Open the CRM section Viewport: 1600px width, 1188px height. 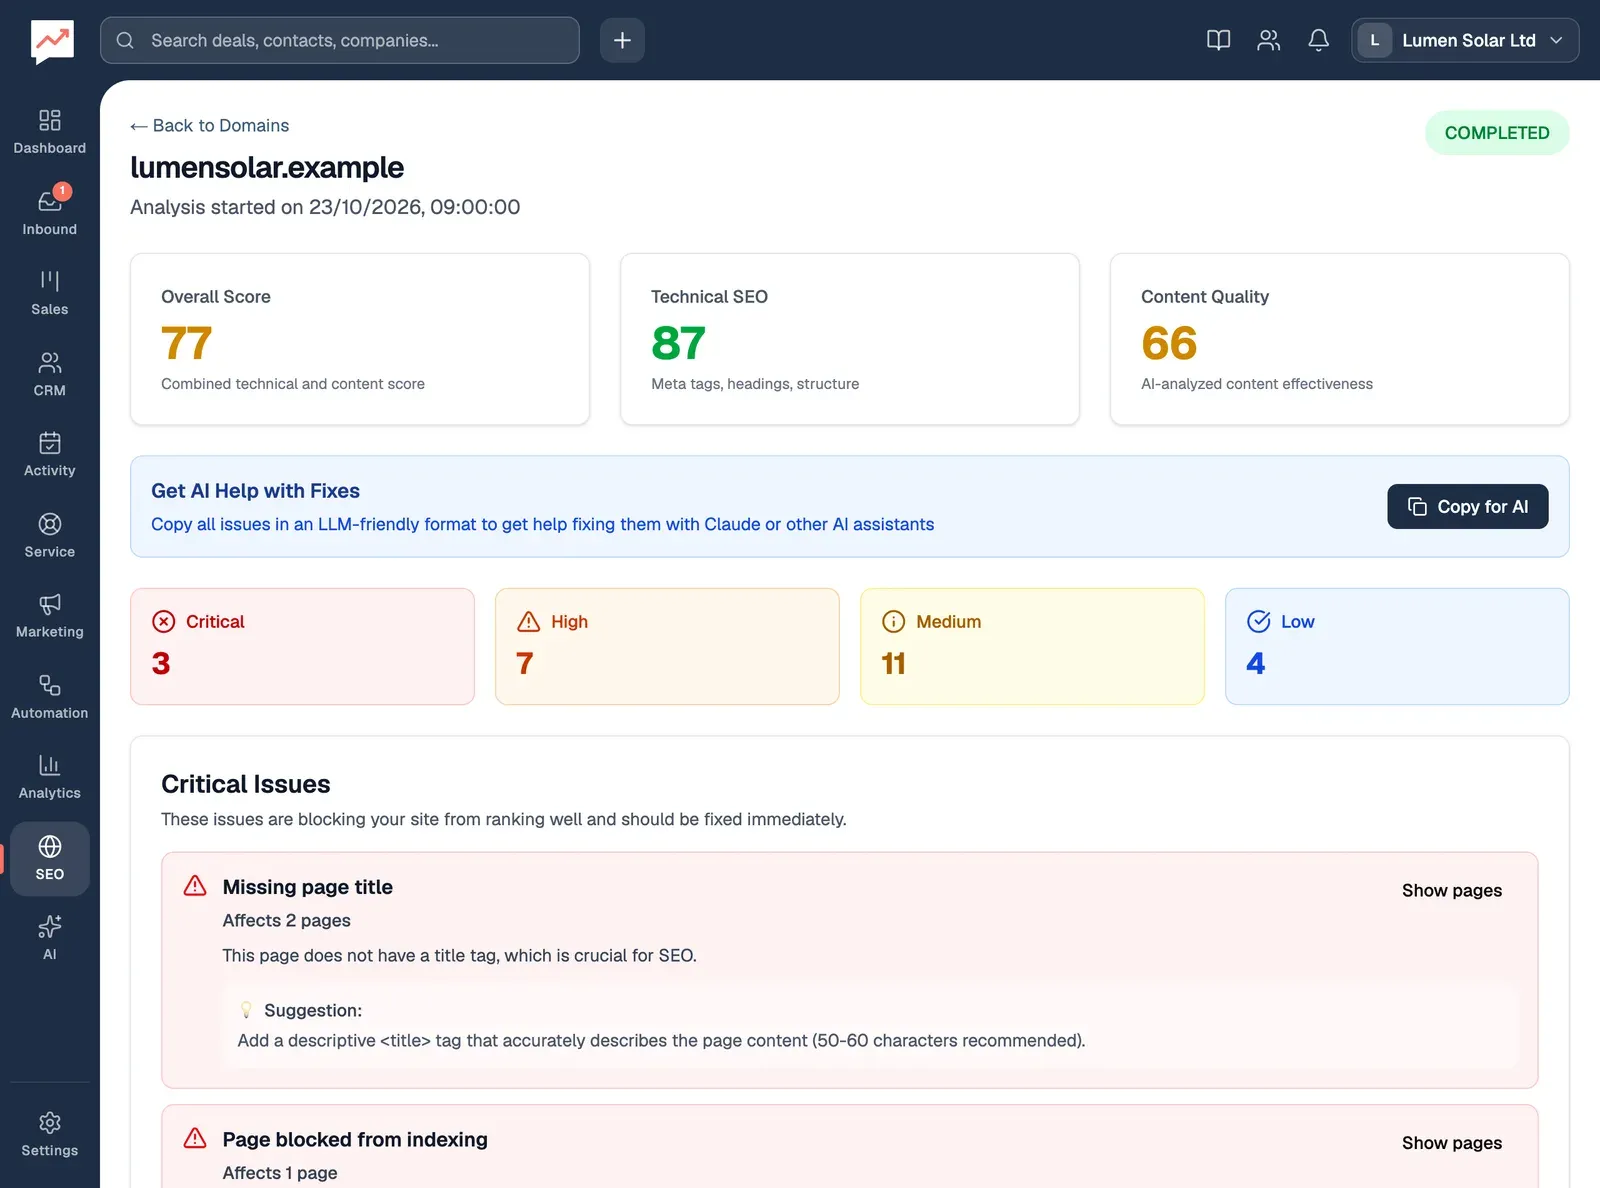point(49,375)
